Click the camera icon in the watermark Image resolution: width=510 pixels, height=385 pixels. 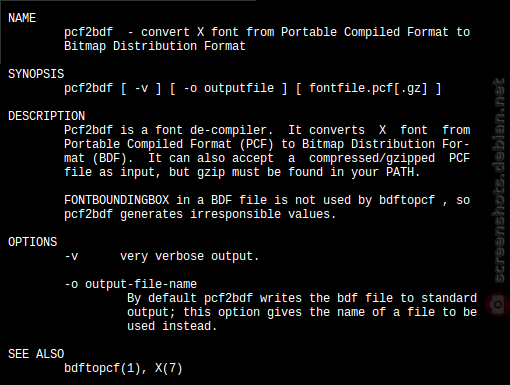(498, 304)
